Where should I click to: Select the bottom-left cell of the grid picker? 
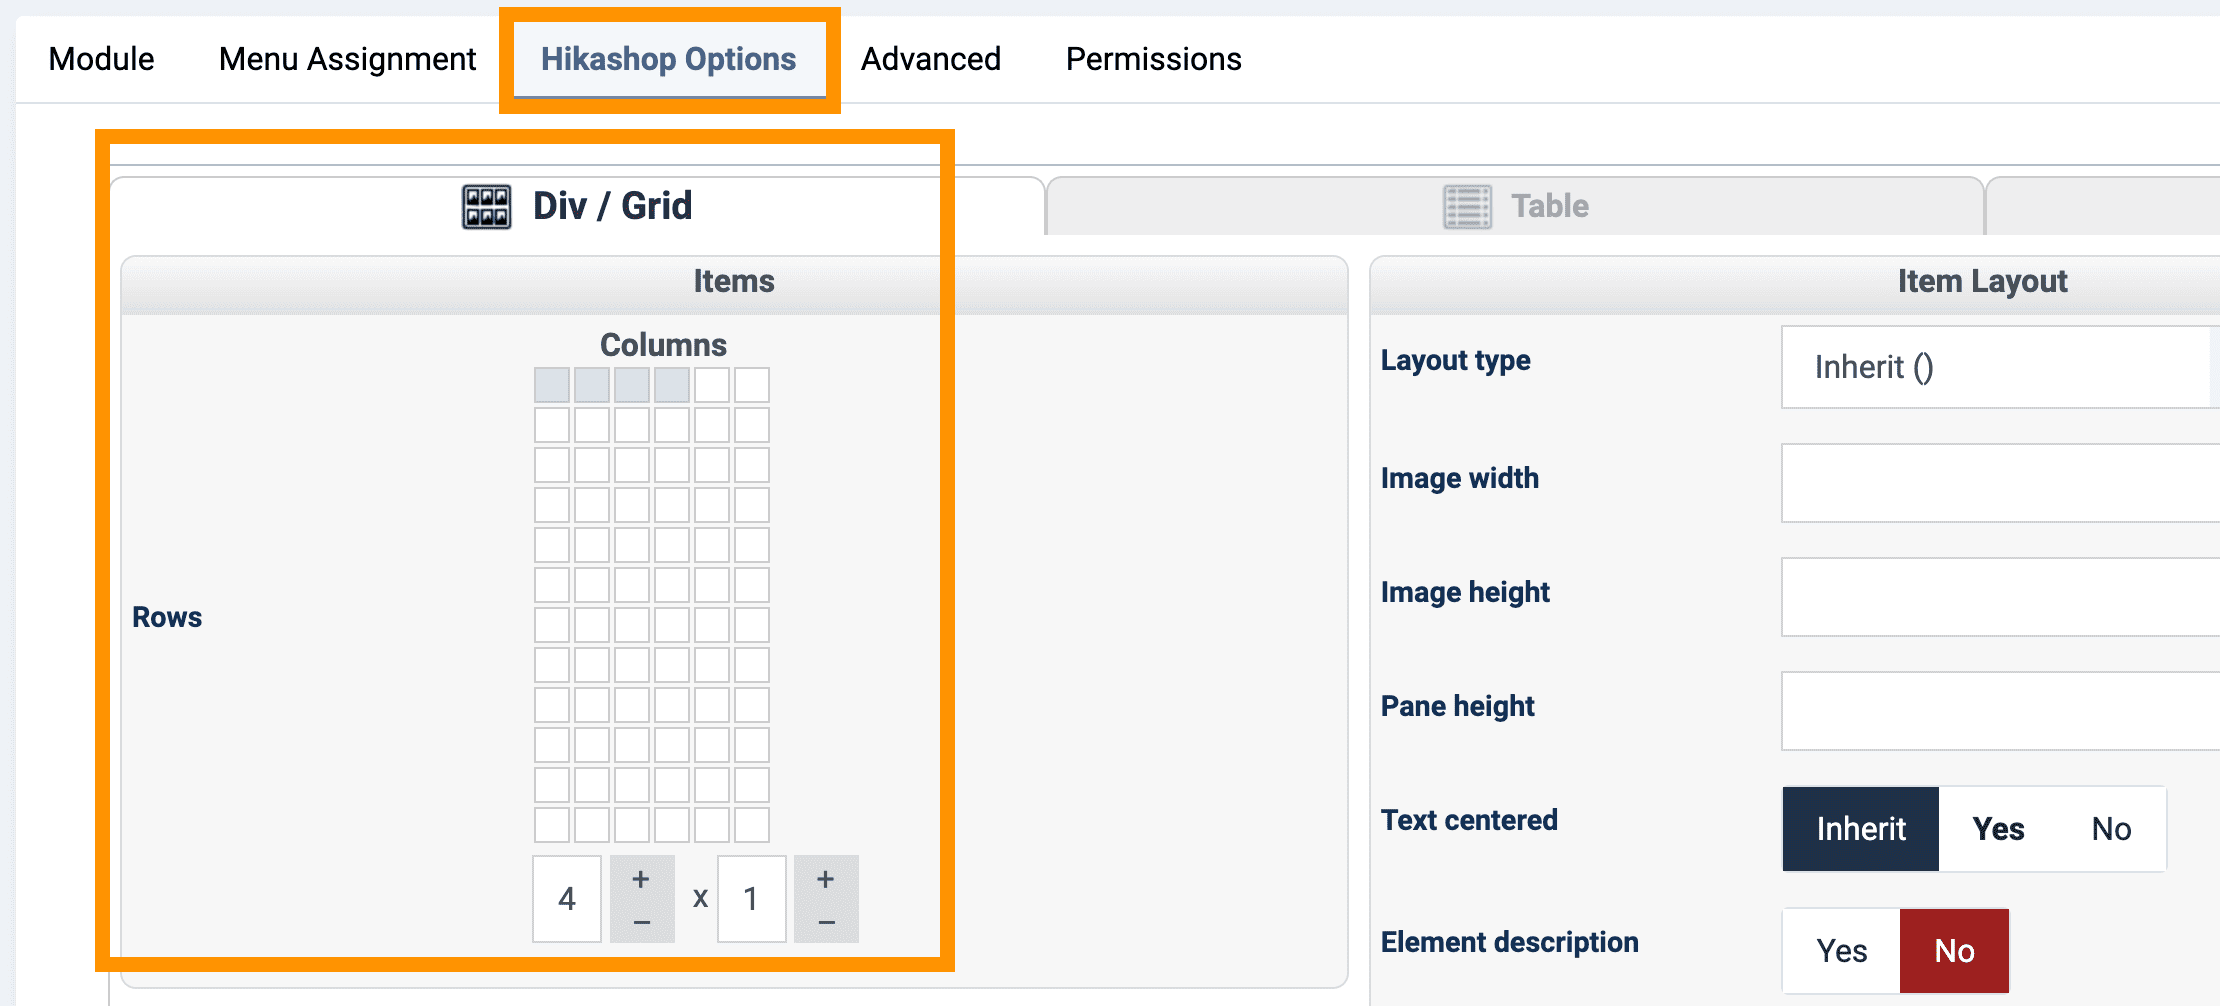pyautogui.click(x=552, y=825)
